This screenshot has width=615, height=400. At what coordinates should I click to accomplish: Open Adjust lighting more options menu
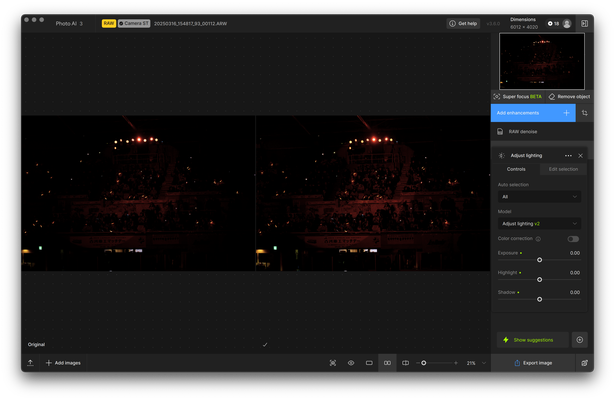coord(568,156)
